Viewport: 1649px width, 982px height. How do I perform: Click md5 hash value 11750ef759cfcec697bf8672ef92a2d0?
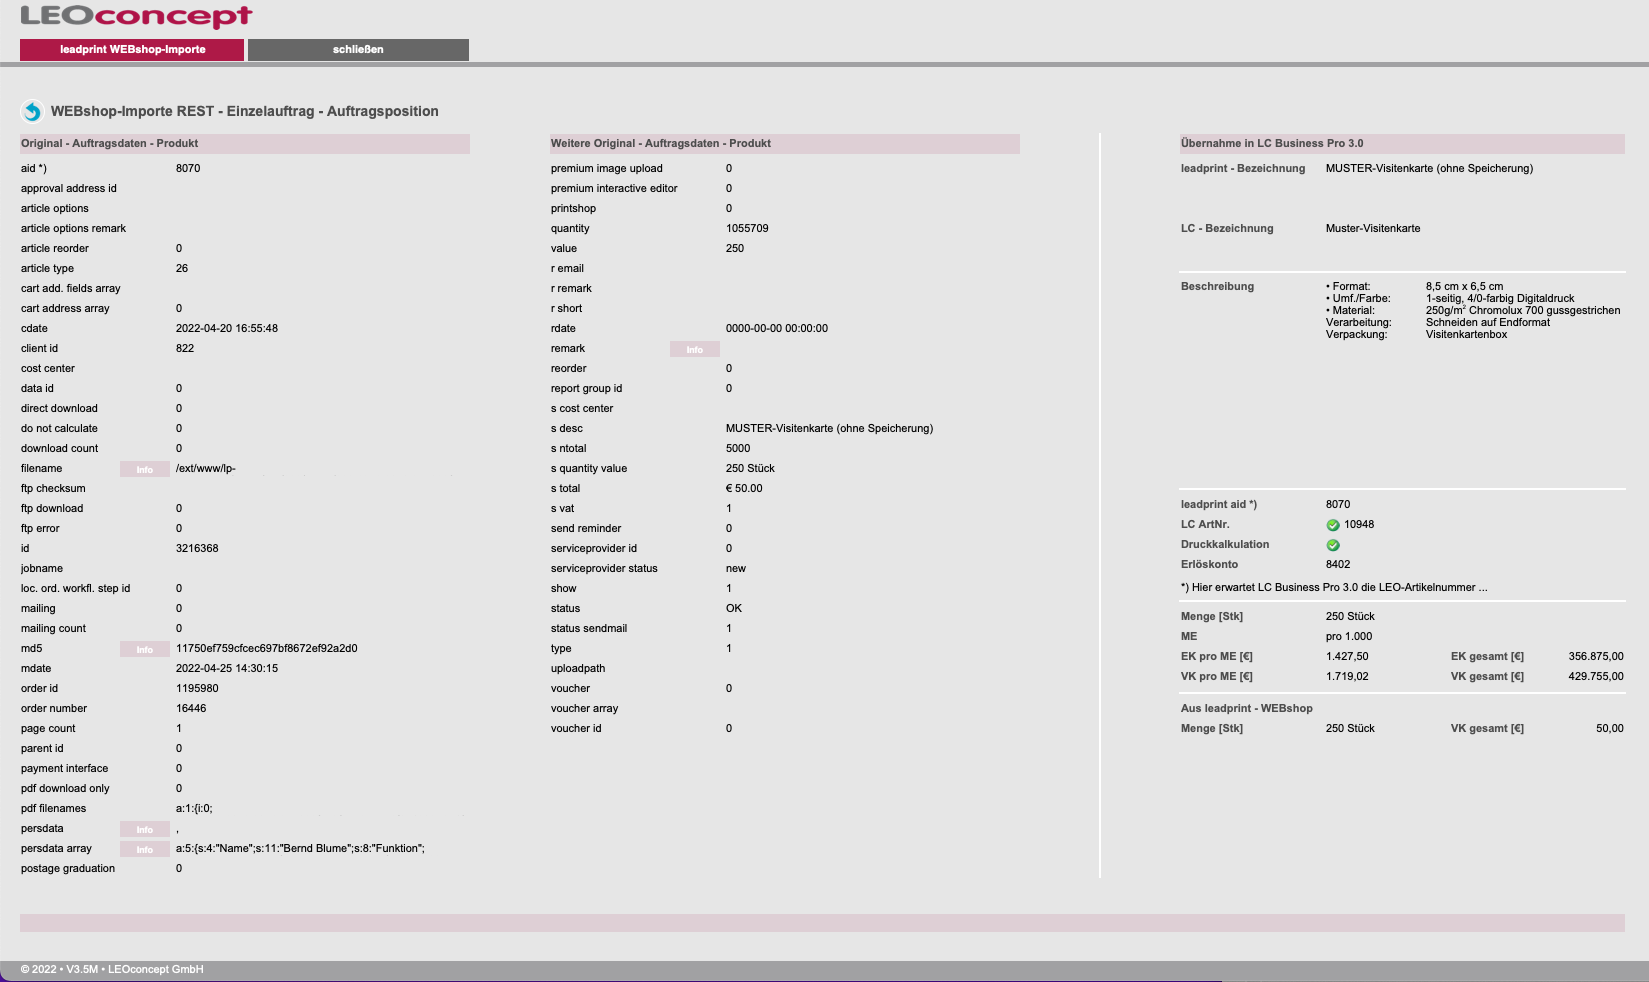click(x=267, y=648)
